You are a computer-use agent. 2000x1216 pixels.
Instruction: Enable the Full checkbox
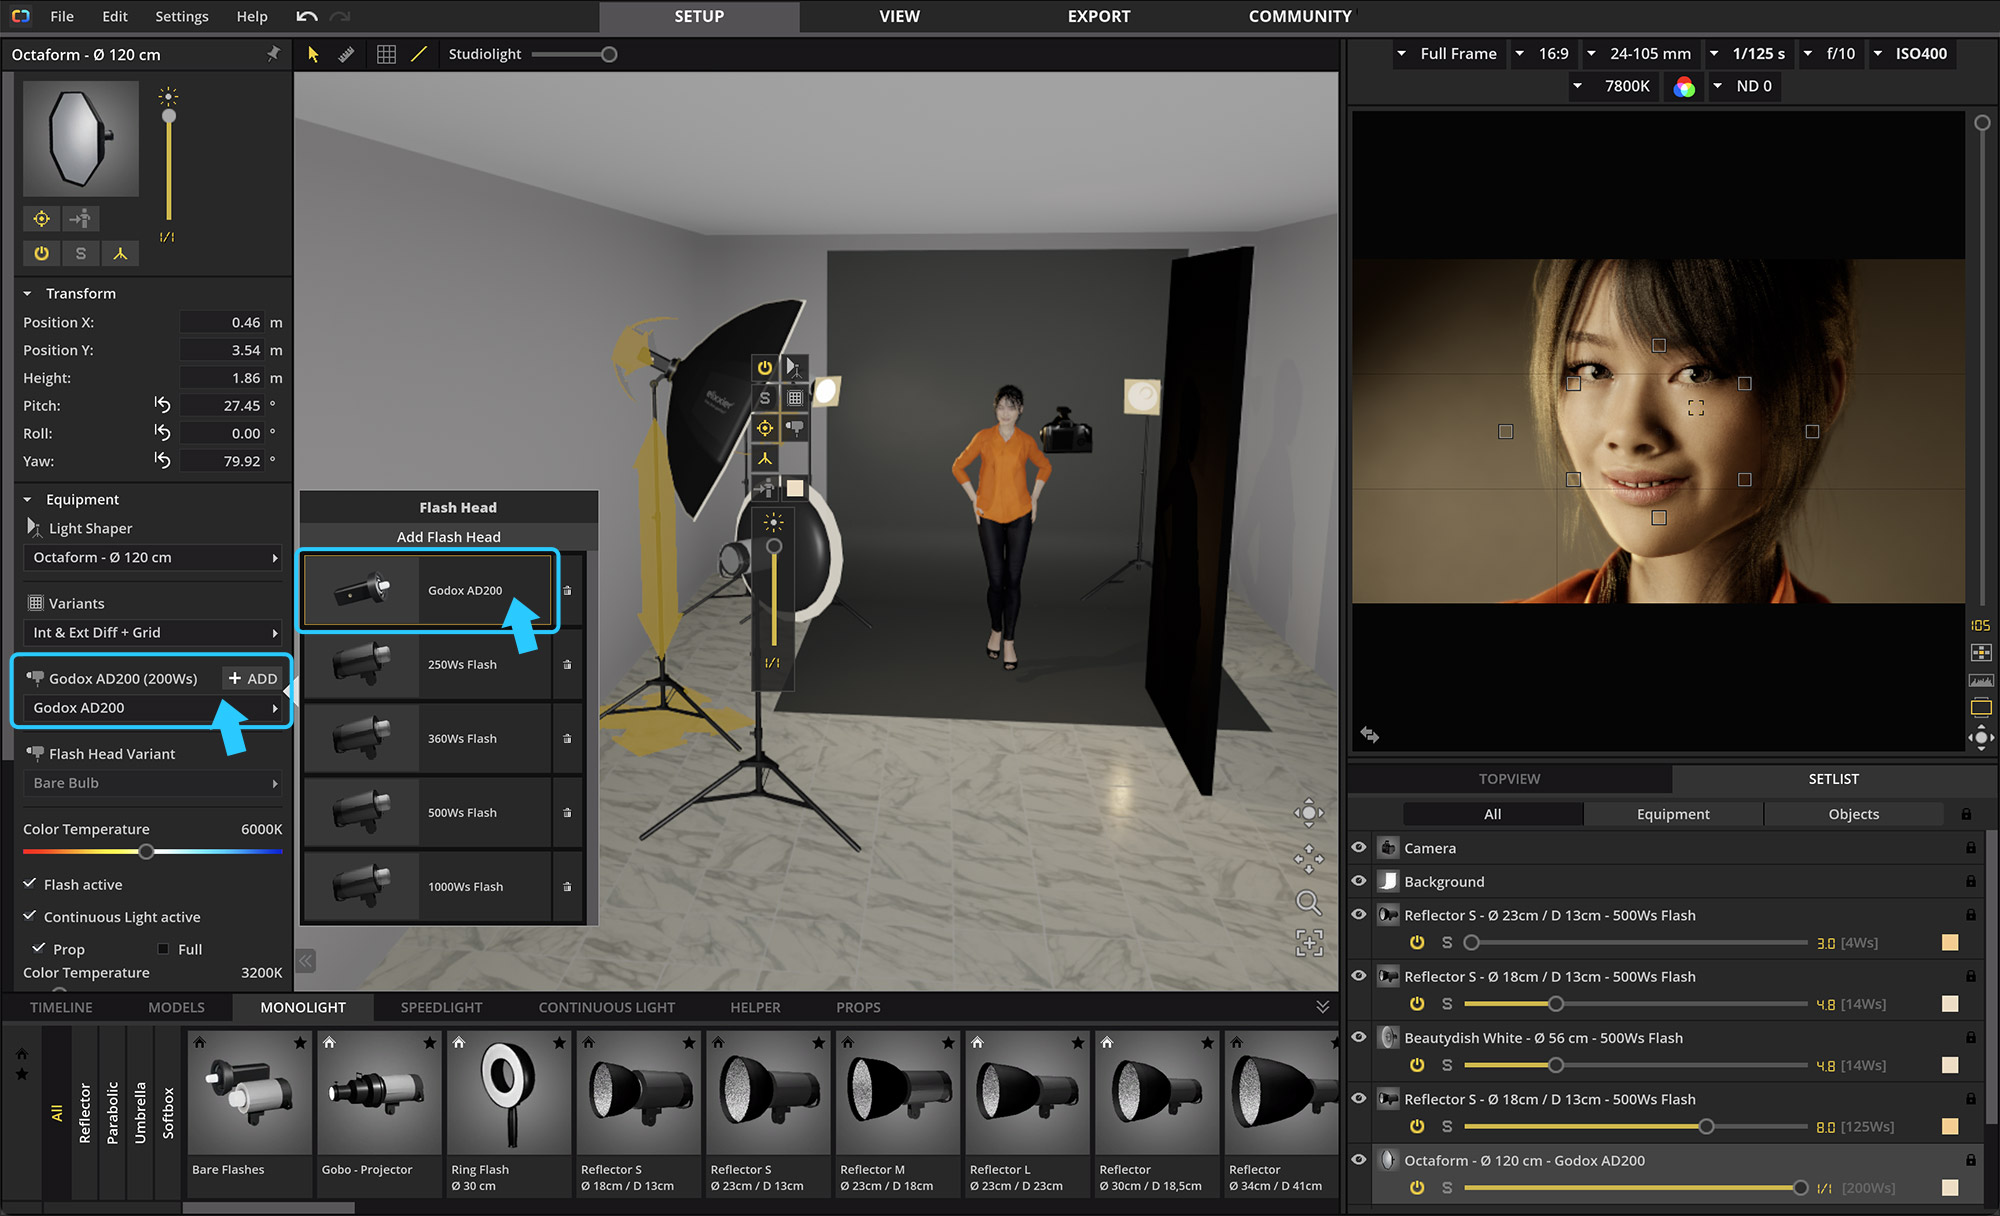tap(163, 949)
